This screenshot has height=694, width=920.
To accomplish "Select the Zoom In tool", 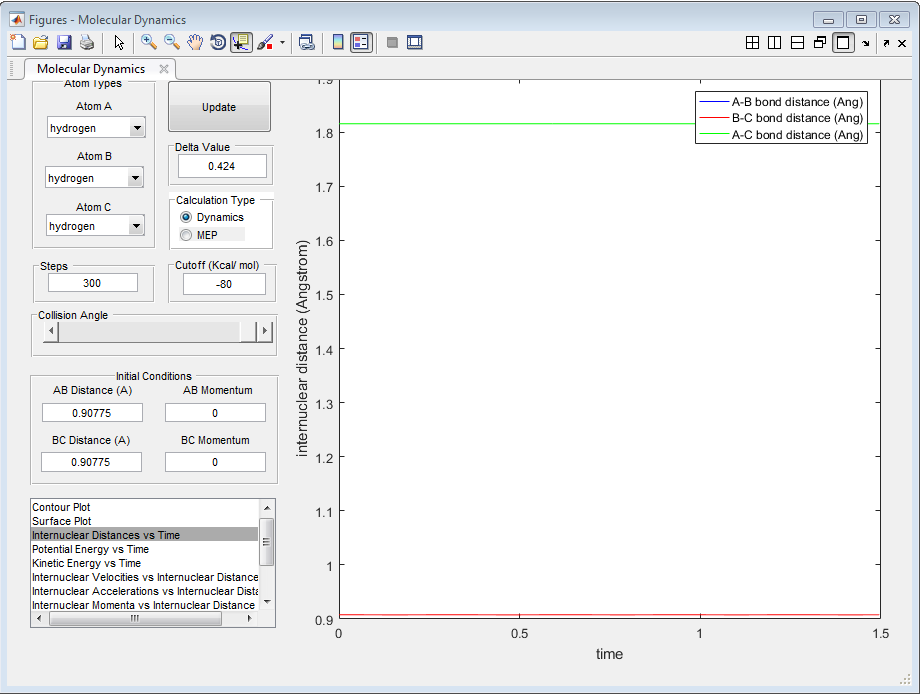I will pyautogui.click(x=149, y=42).
